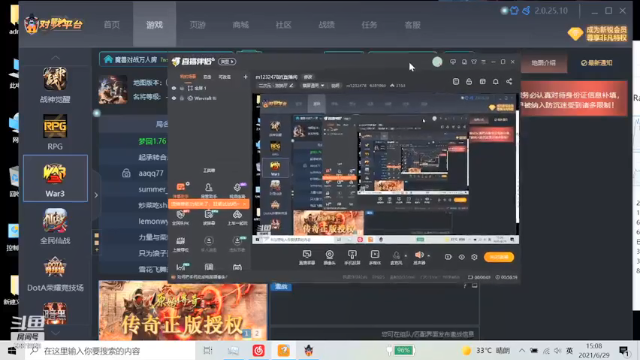This screenshot has height=360, width=640.
Task: Open the RPG game category
Action: tap(55, 132)
